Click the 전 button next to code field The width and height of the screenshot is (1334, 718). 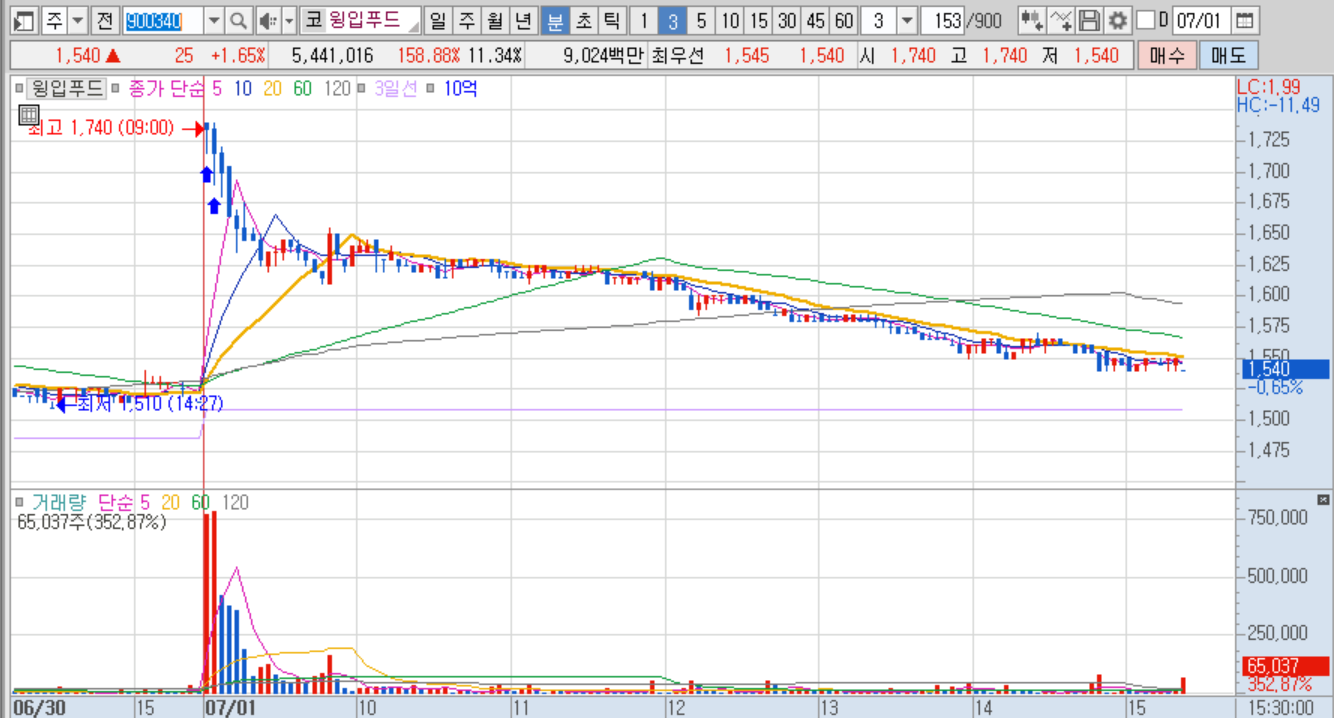104,20
